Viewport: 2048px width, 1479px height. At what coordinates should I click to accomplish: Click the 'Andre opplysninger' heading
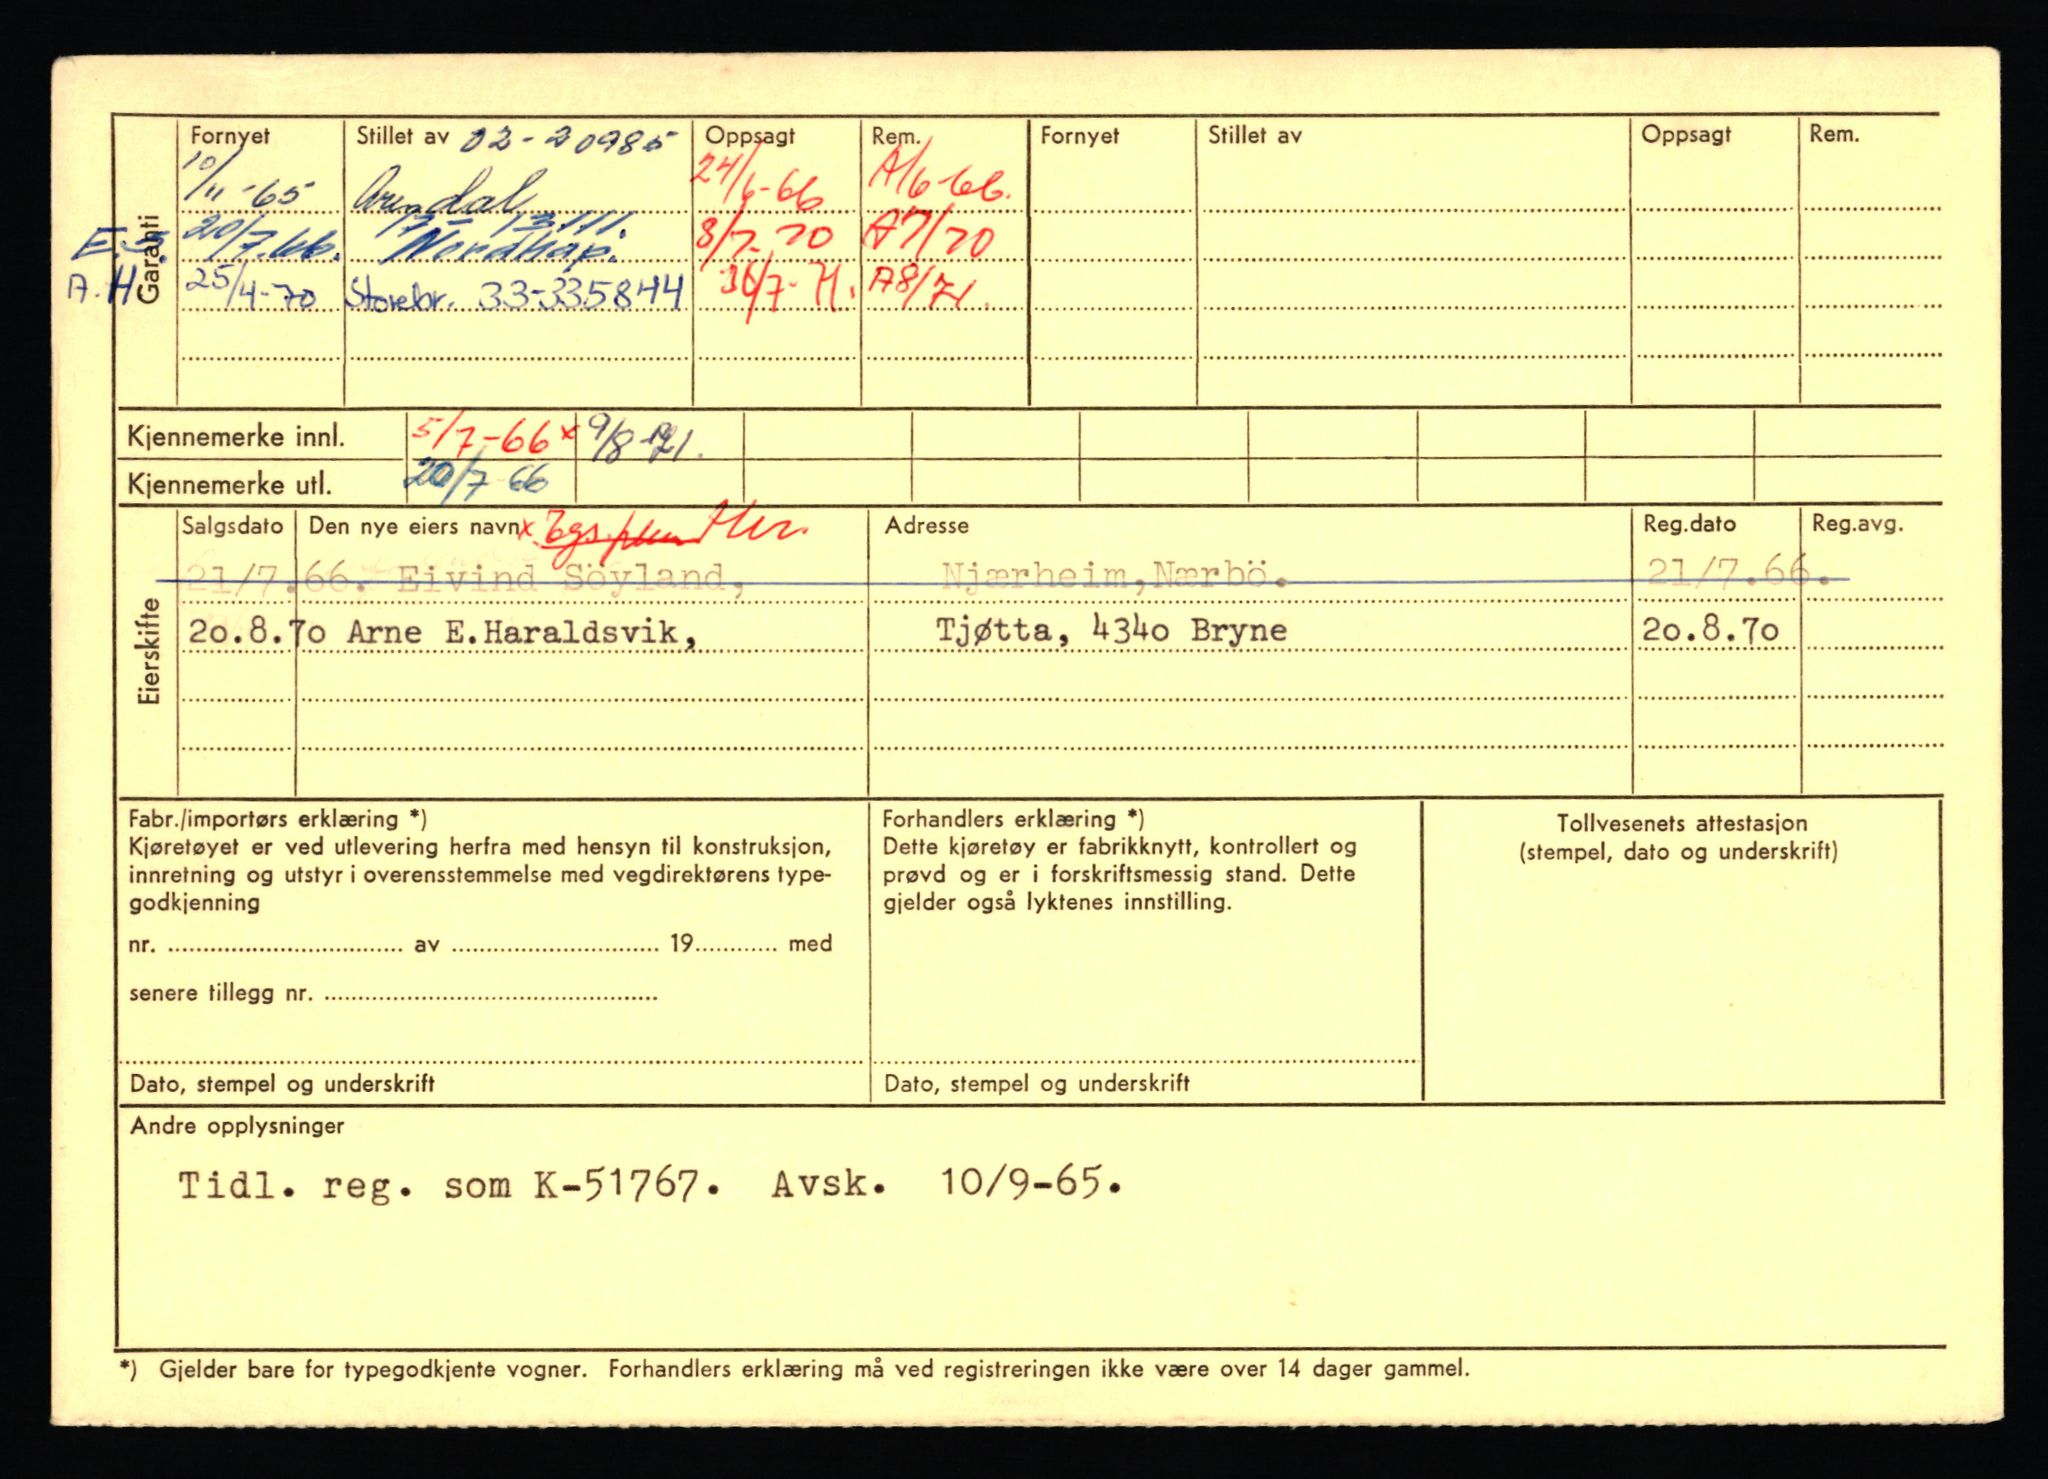[237, 1126]
